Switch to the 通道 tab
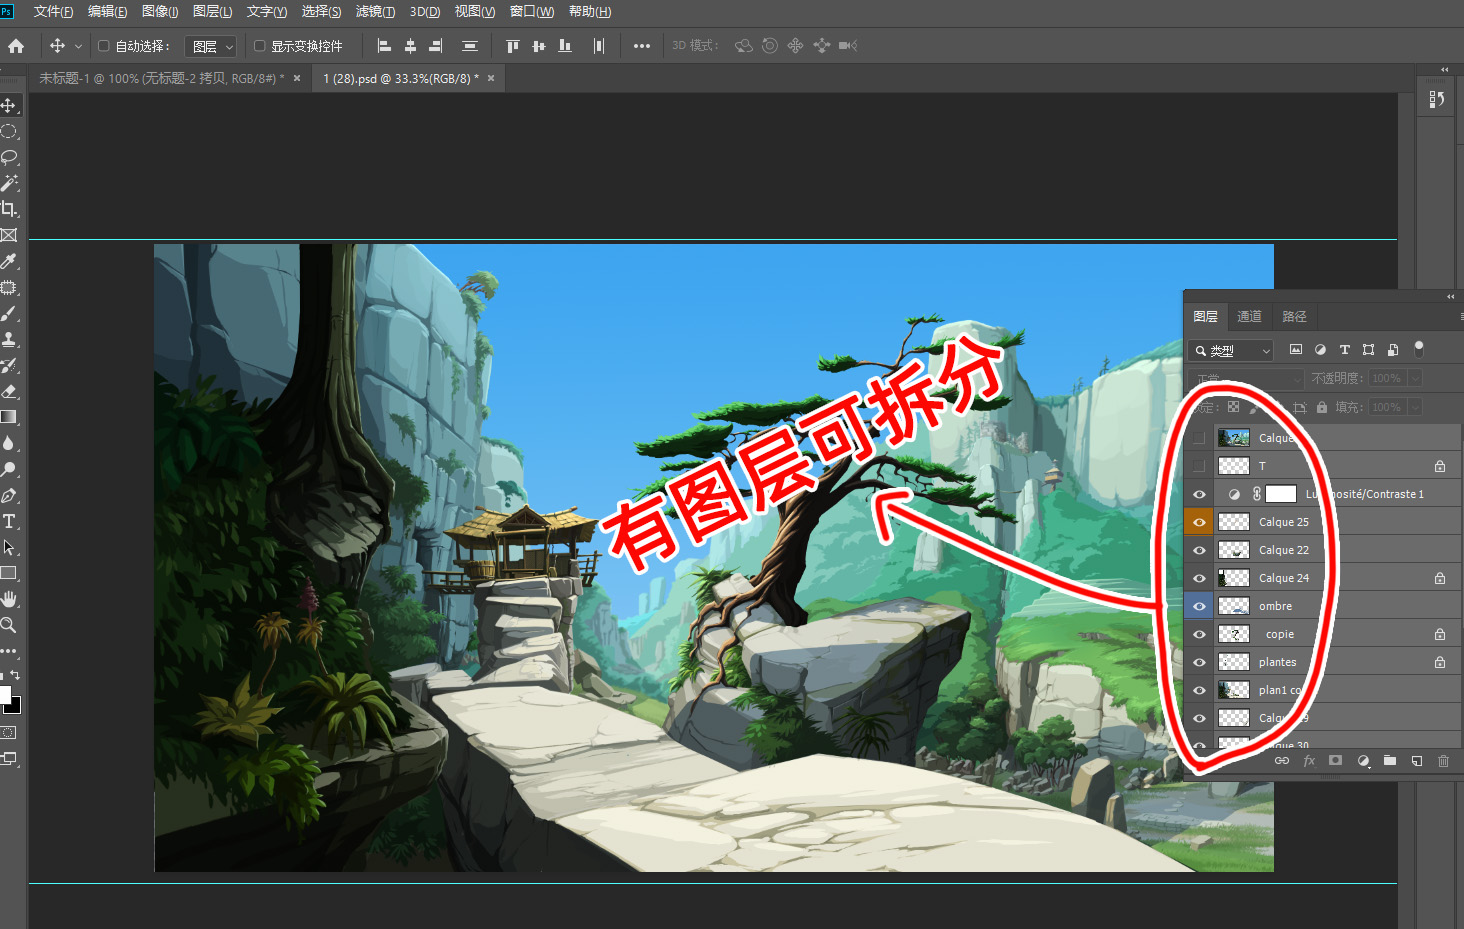1464x929 pixels. [1250, 316]
